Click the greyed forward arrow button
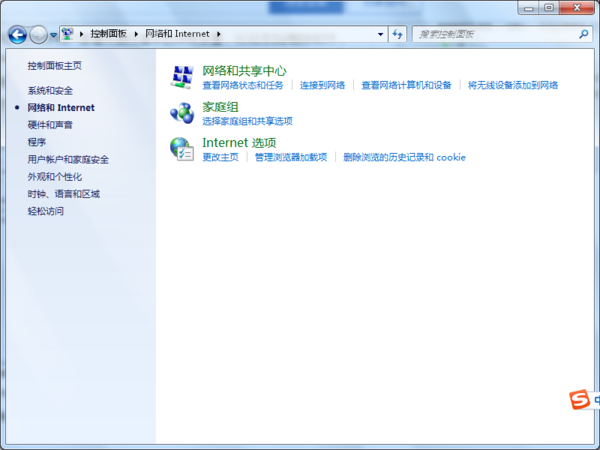The image size is (600, 450). tap(38, 35)
